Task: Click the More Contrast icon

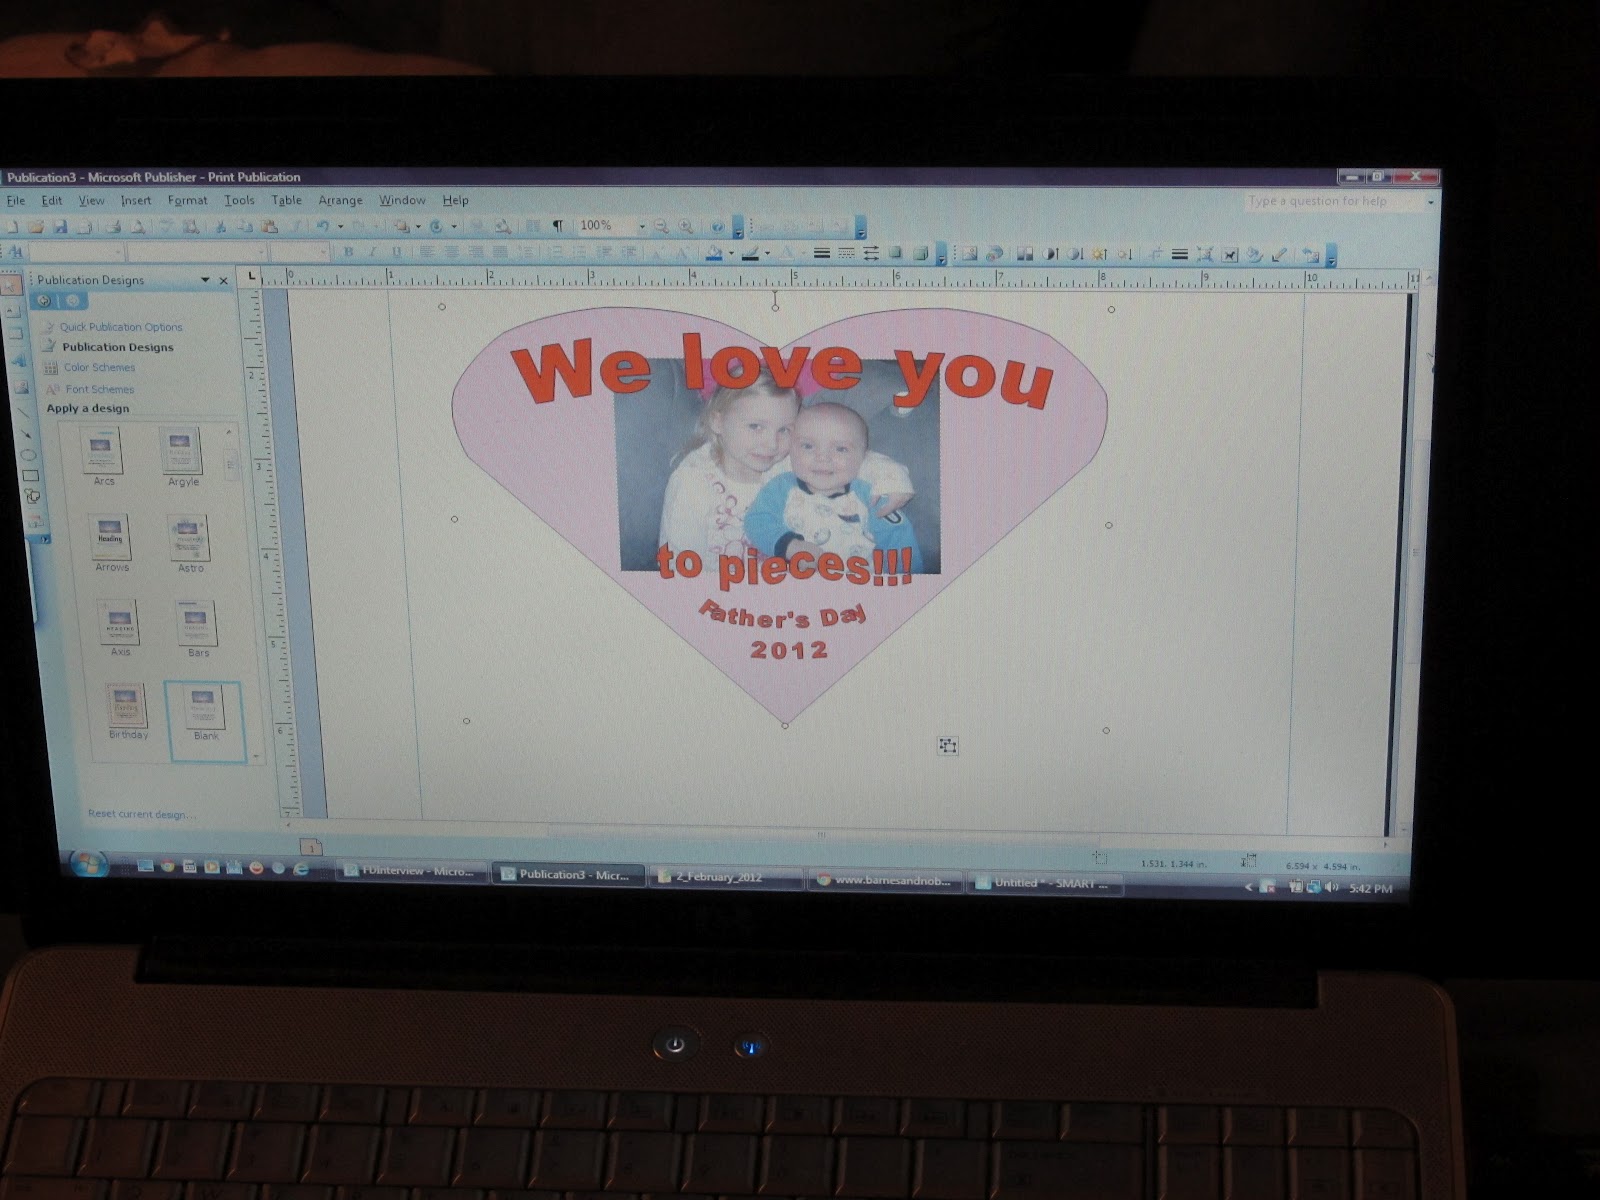Action: 1050,254
